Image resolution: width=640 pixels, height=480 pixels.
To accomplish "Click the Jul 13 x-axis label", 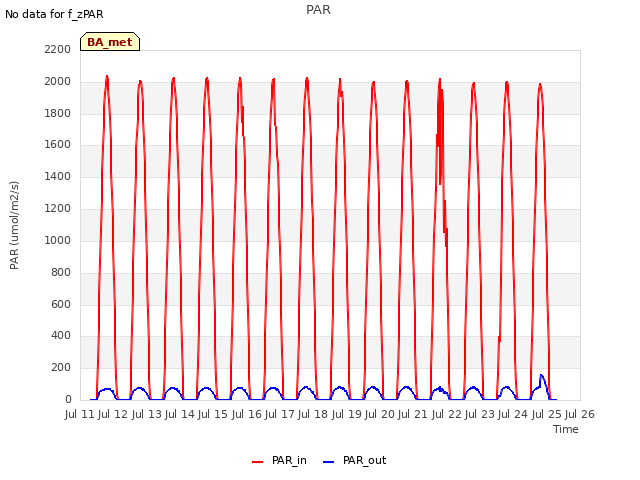I will click(x=147, y=414).
